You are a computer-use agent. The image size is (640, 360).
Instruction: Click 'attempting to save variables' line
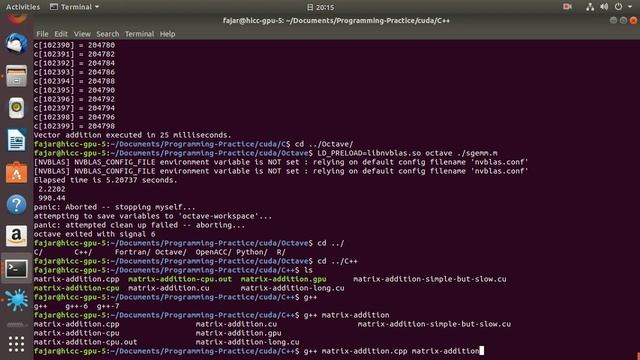click(x=153, y=216)
